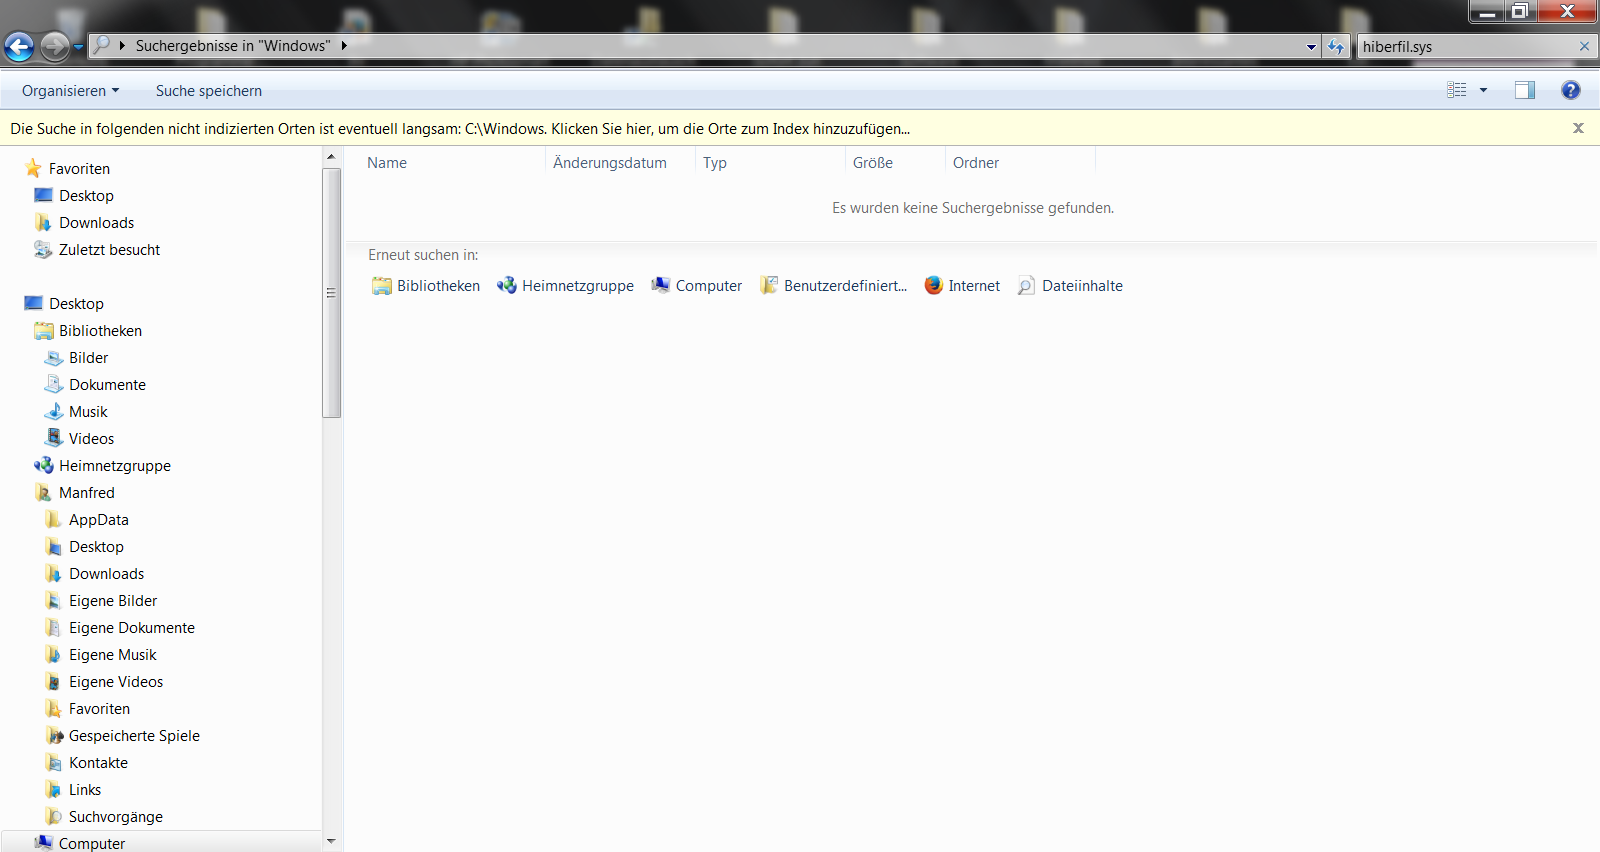Click Suche speichern
1600x852 pixels.
click(209, 91)
